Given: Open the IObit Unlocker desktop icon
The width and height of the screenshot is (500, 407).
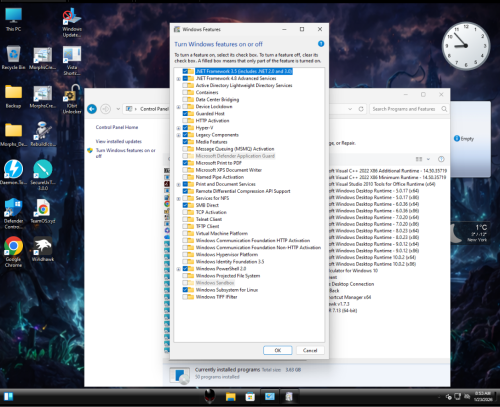Looking at the screenshot, I should 72,99.
